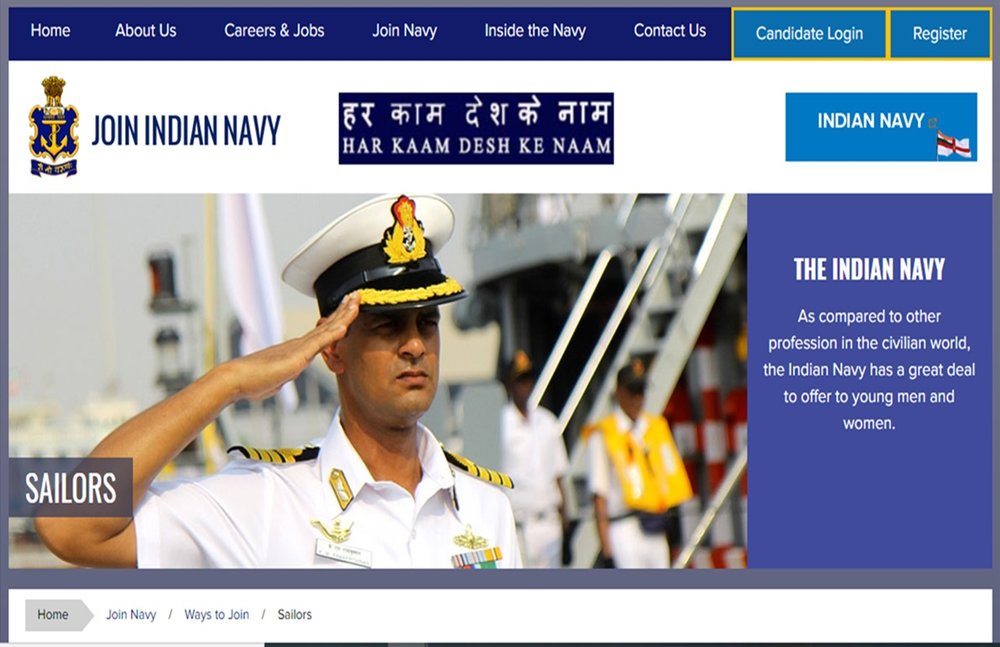Open the Home menu item
The width and height of the screenshot is (1000, 647).
pyautogui.click(x=50, y=31)
